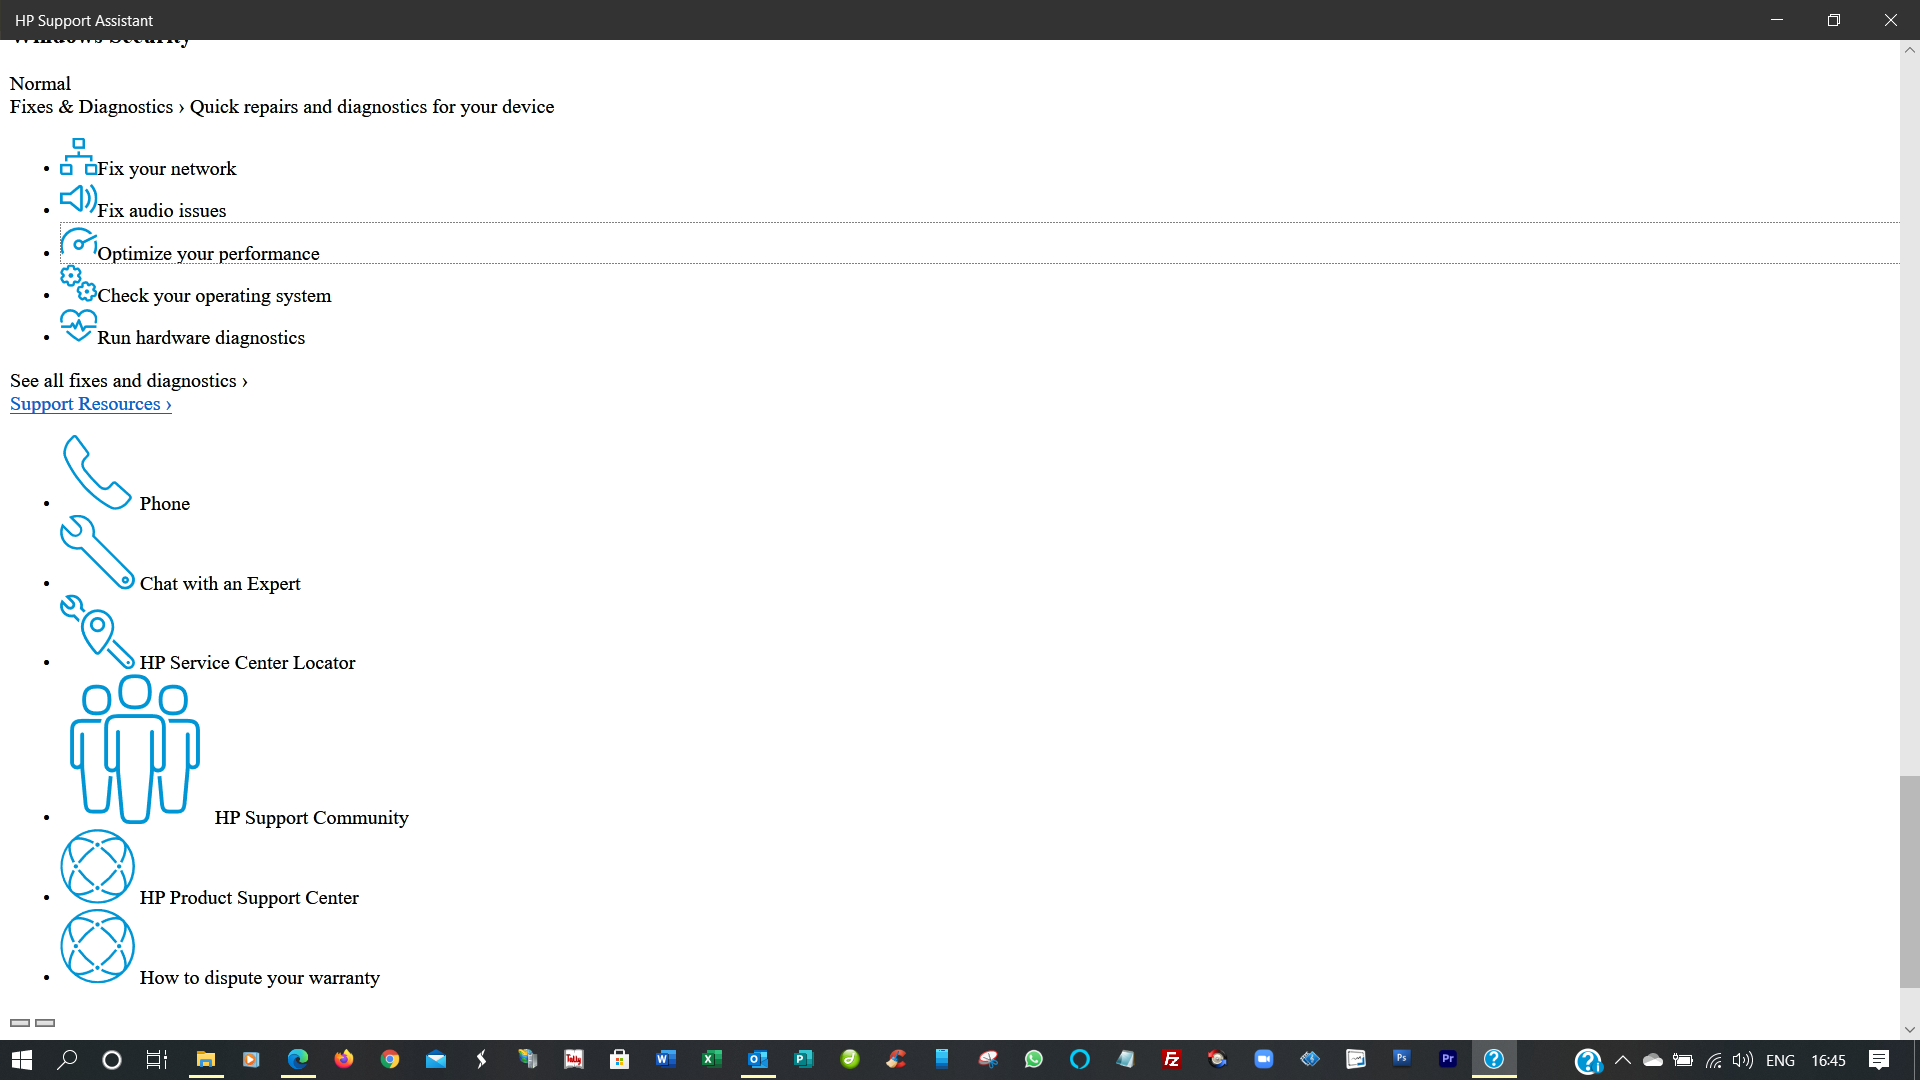Click the second small button at the page bottom
This screenshot has width=1920, height=1080.
[45, 1023]
